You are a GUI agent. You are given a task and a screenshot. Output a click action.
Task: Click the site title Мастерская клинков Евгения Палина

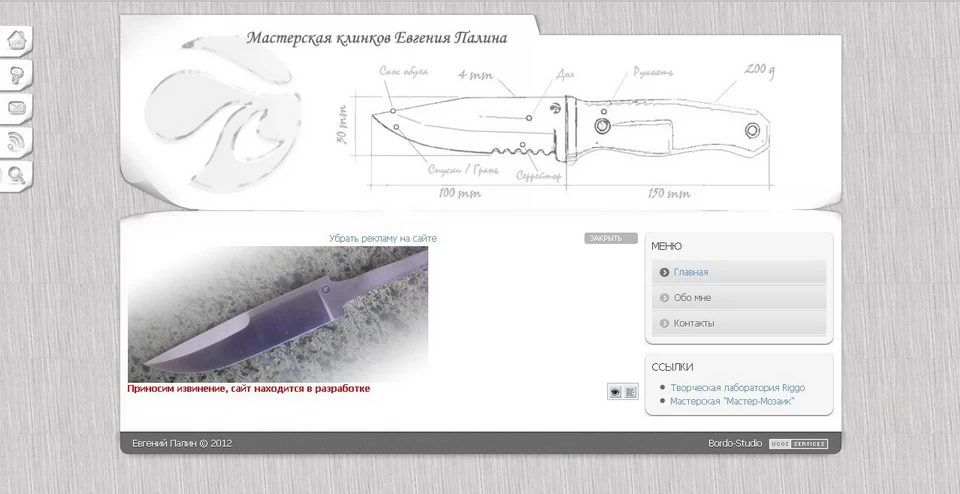(x=377, y=39)
